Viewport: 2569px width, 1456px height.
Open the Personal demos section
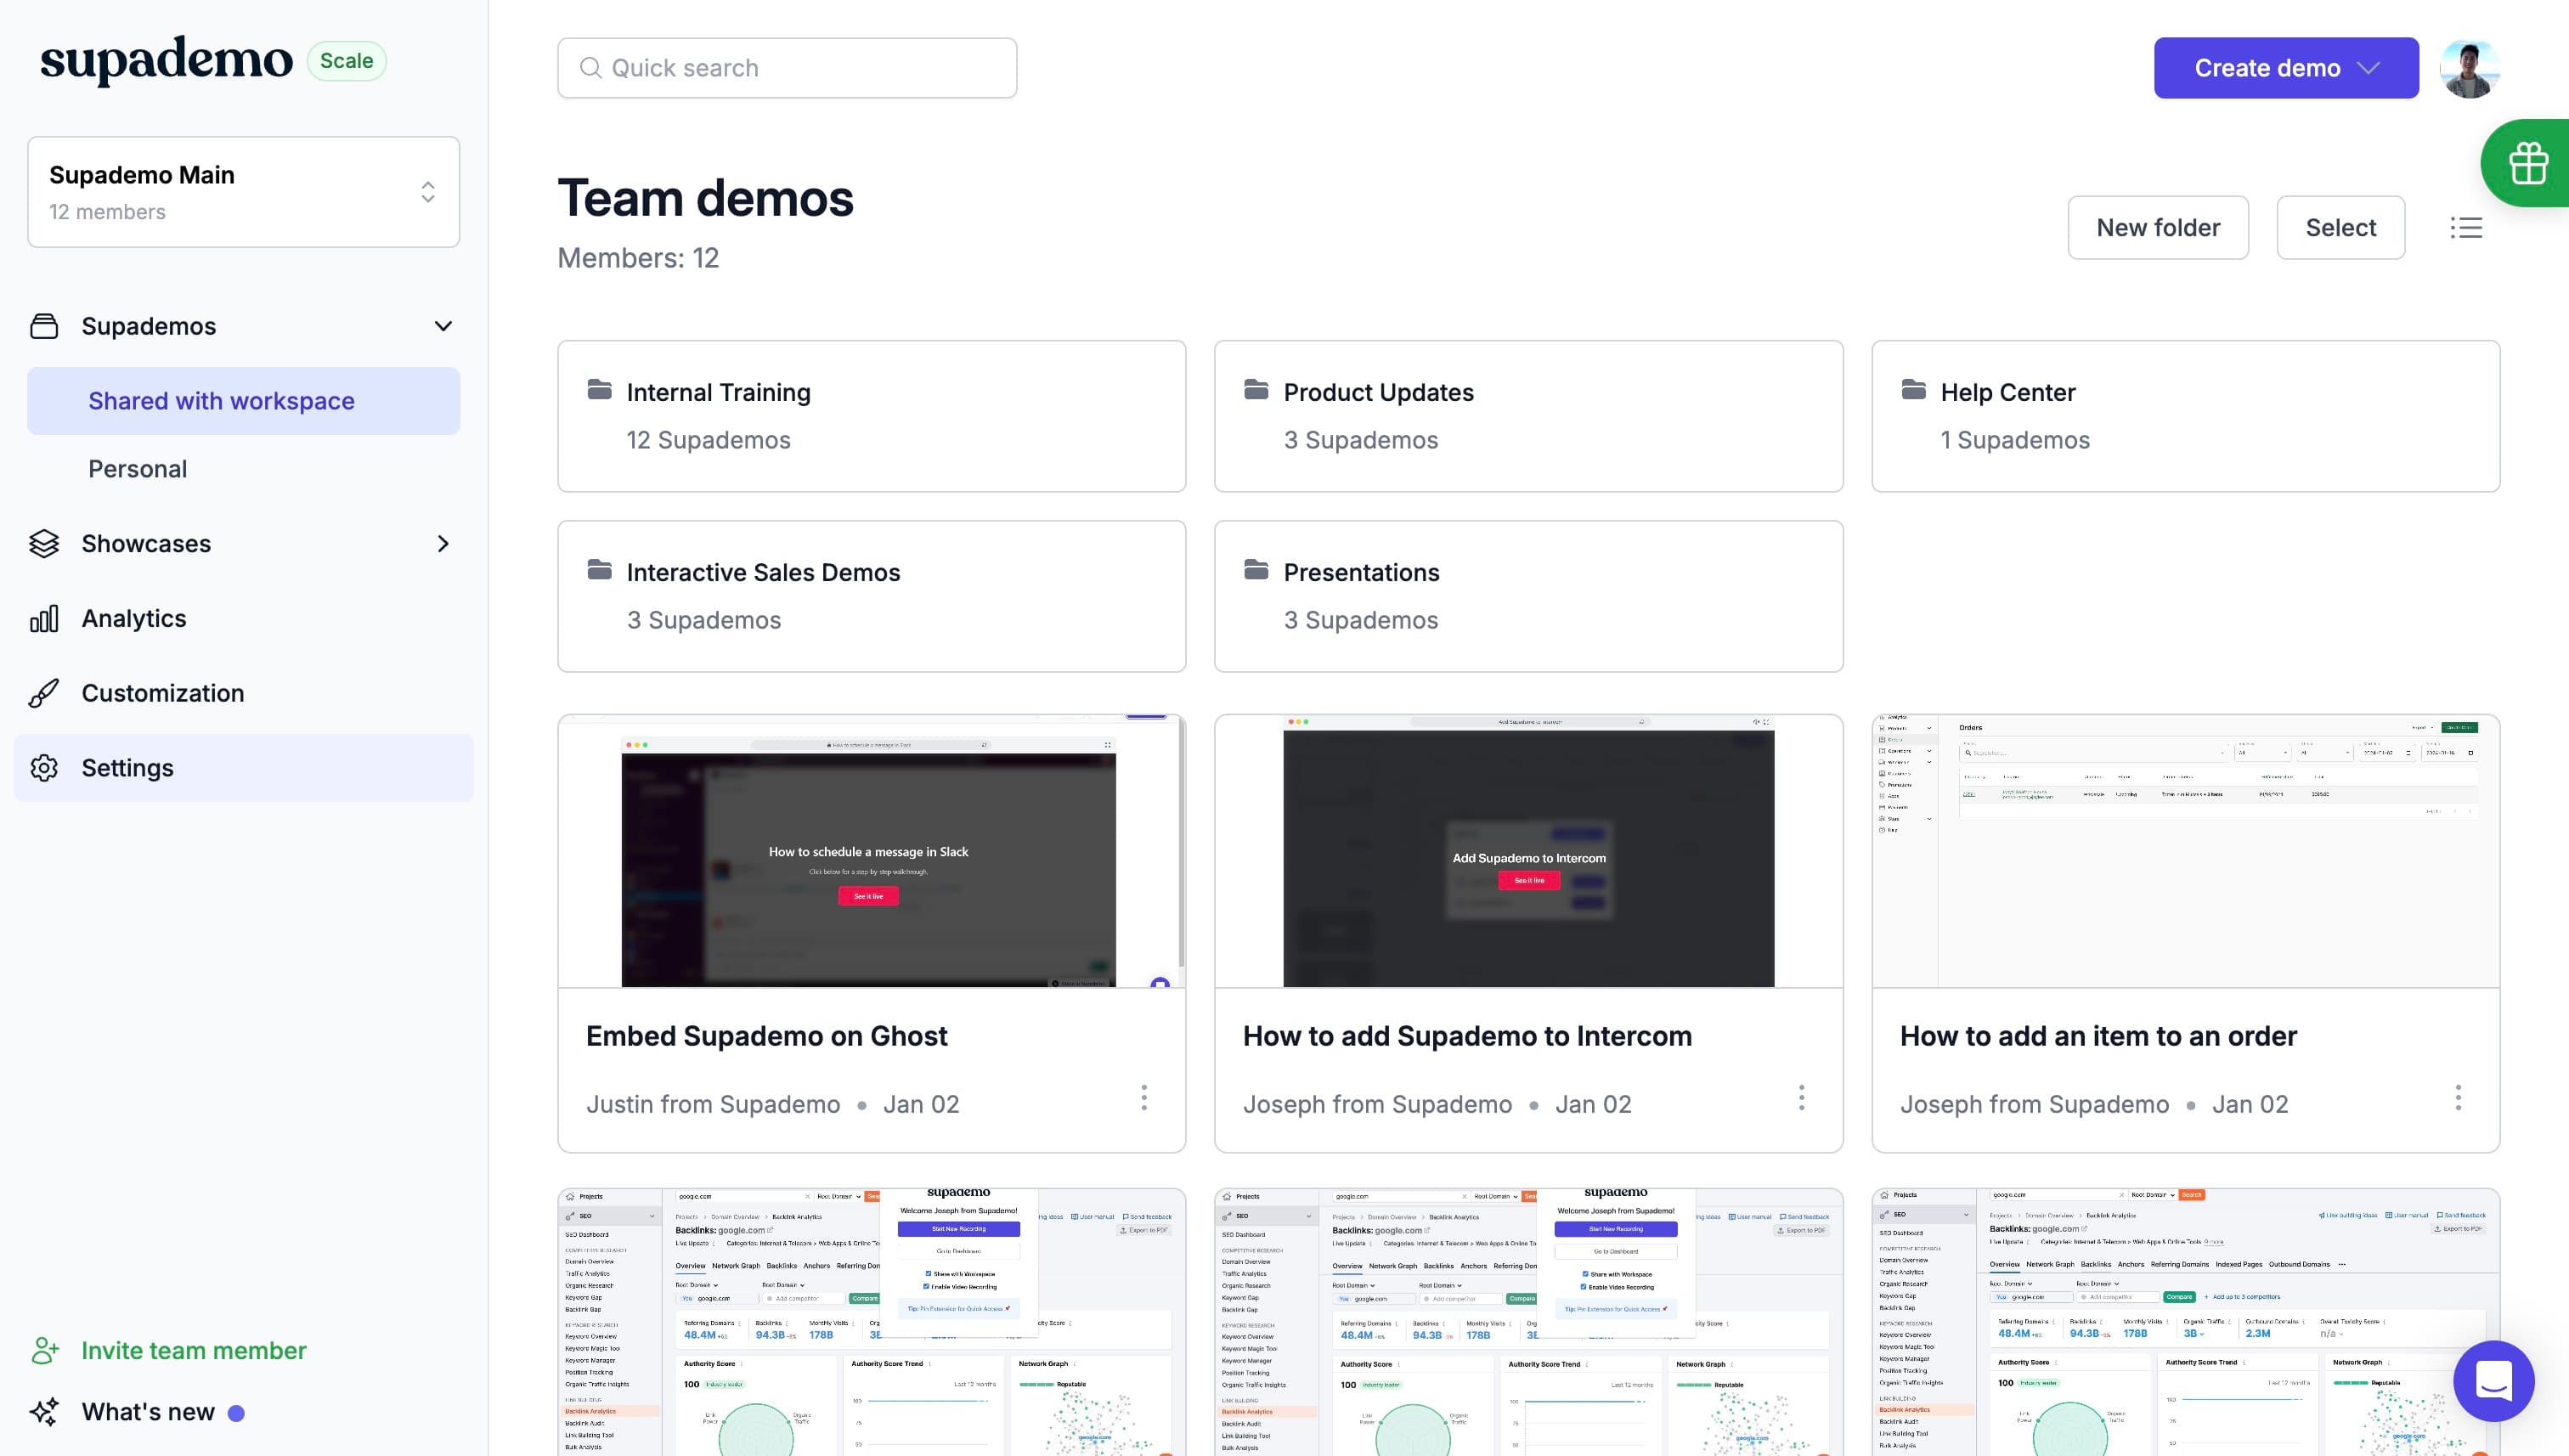click(x=138, y=469)
